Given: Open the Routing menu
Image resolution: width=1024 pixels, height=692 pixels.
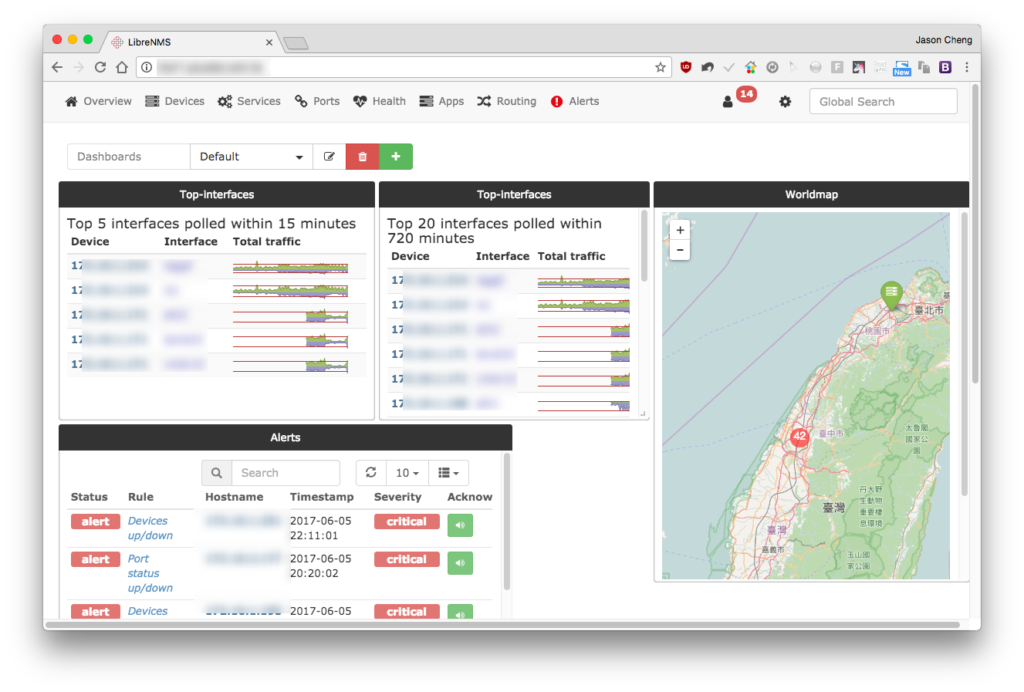Looking at the screenshot, I should pyautogui.click(x=507, y=101).
